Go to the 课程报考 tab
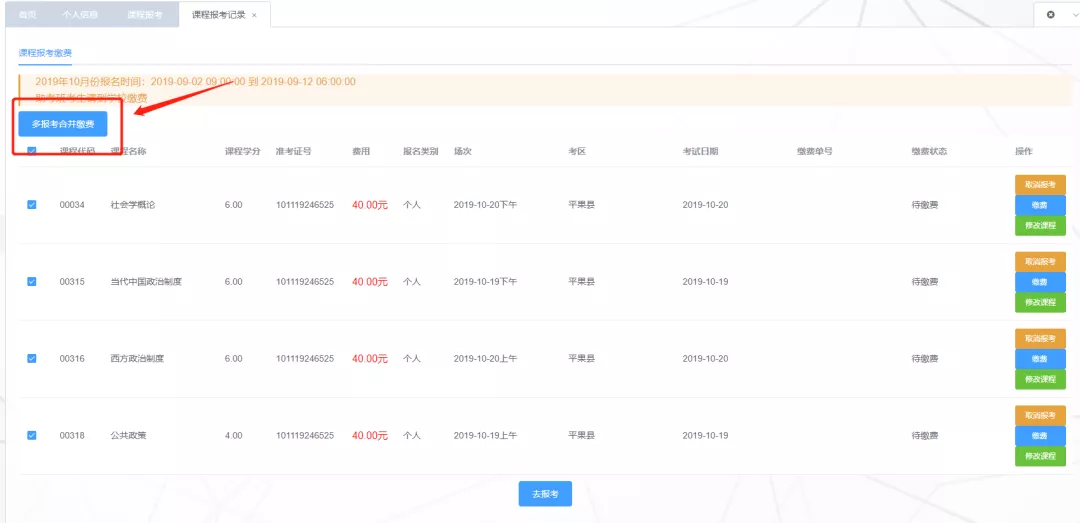The height and width of the screenshot is (523, 1080). (x=145, y=15)
